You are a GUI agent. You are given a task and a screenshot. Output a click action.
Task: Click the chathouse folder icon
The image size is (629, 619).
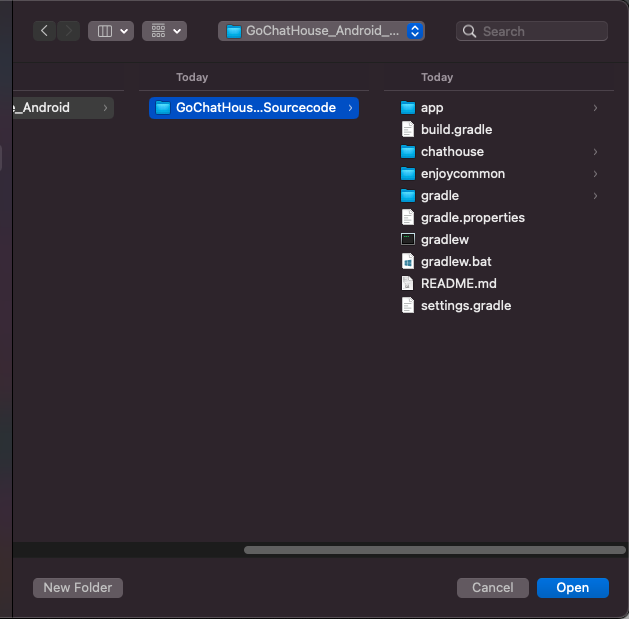click(x=407, y=152)
